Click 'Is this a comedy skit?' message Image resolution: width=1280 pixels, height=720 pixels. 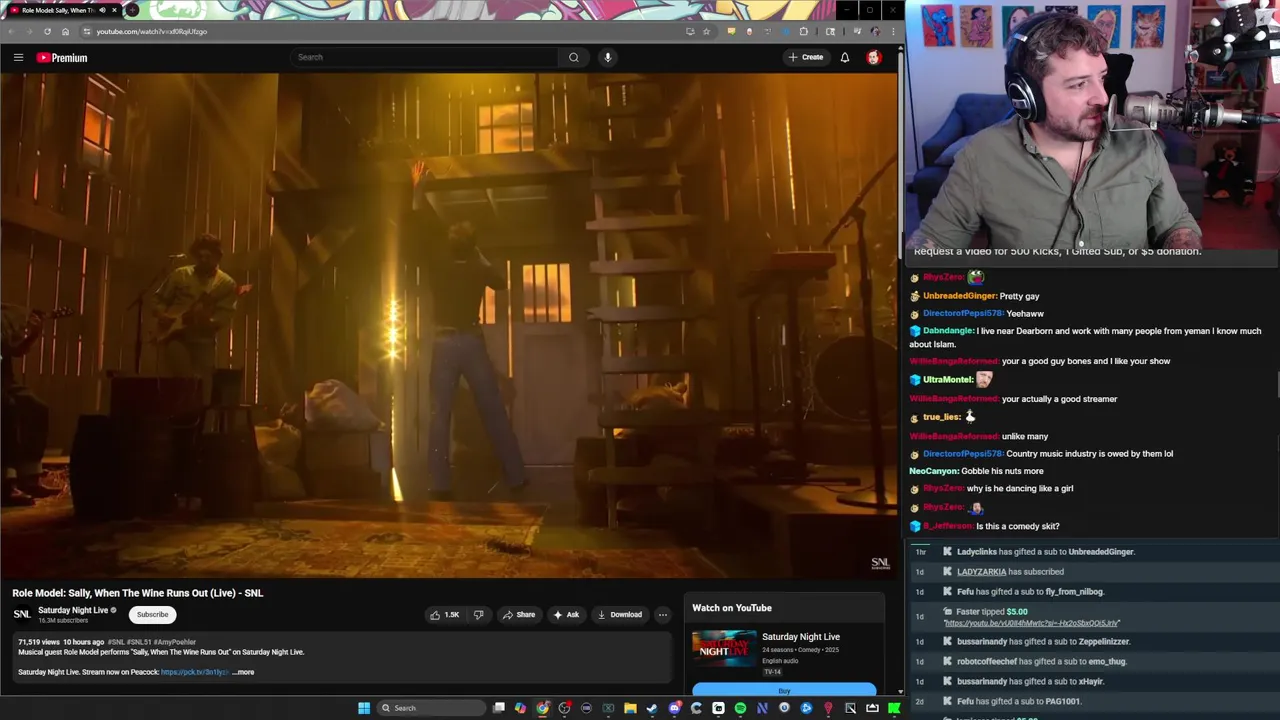pos(1017,526)
